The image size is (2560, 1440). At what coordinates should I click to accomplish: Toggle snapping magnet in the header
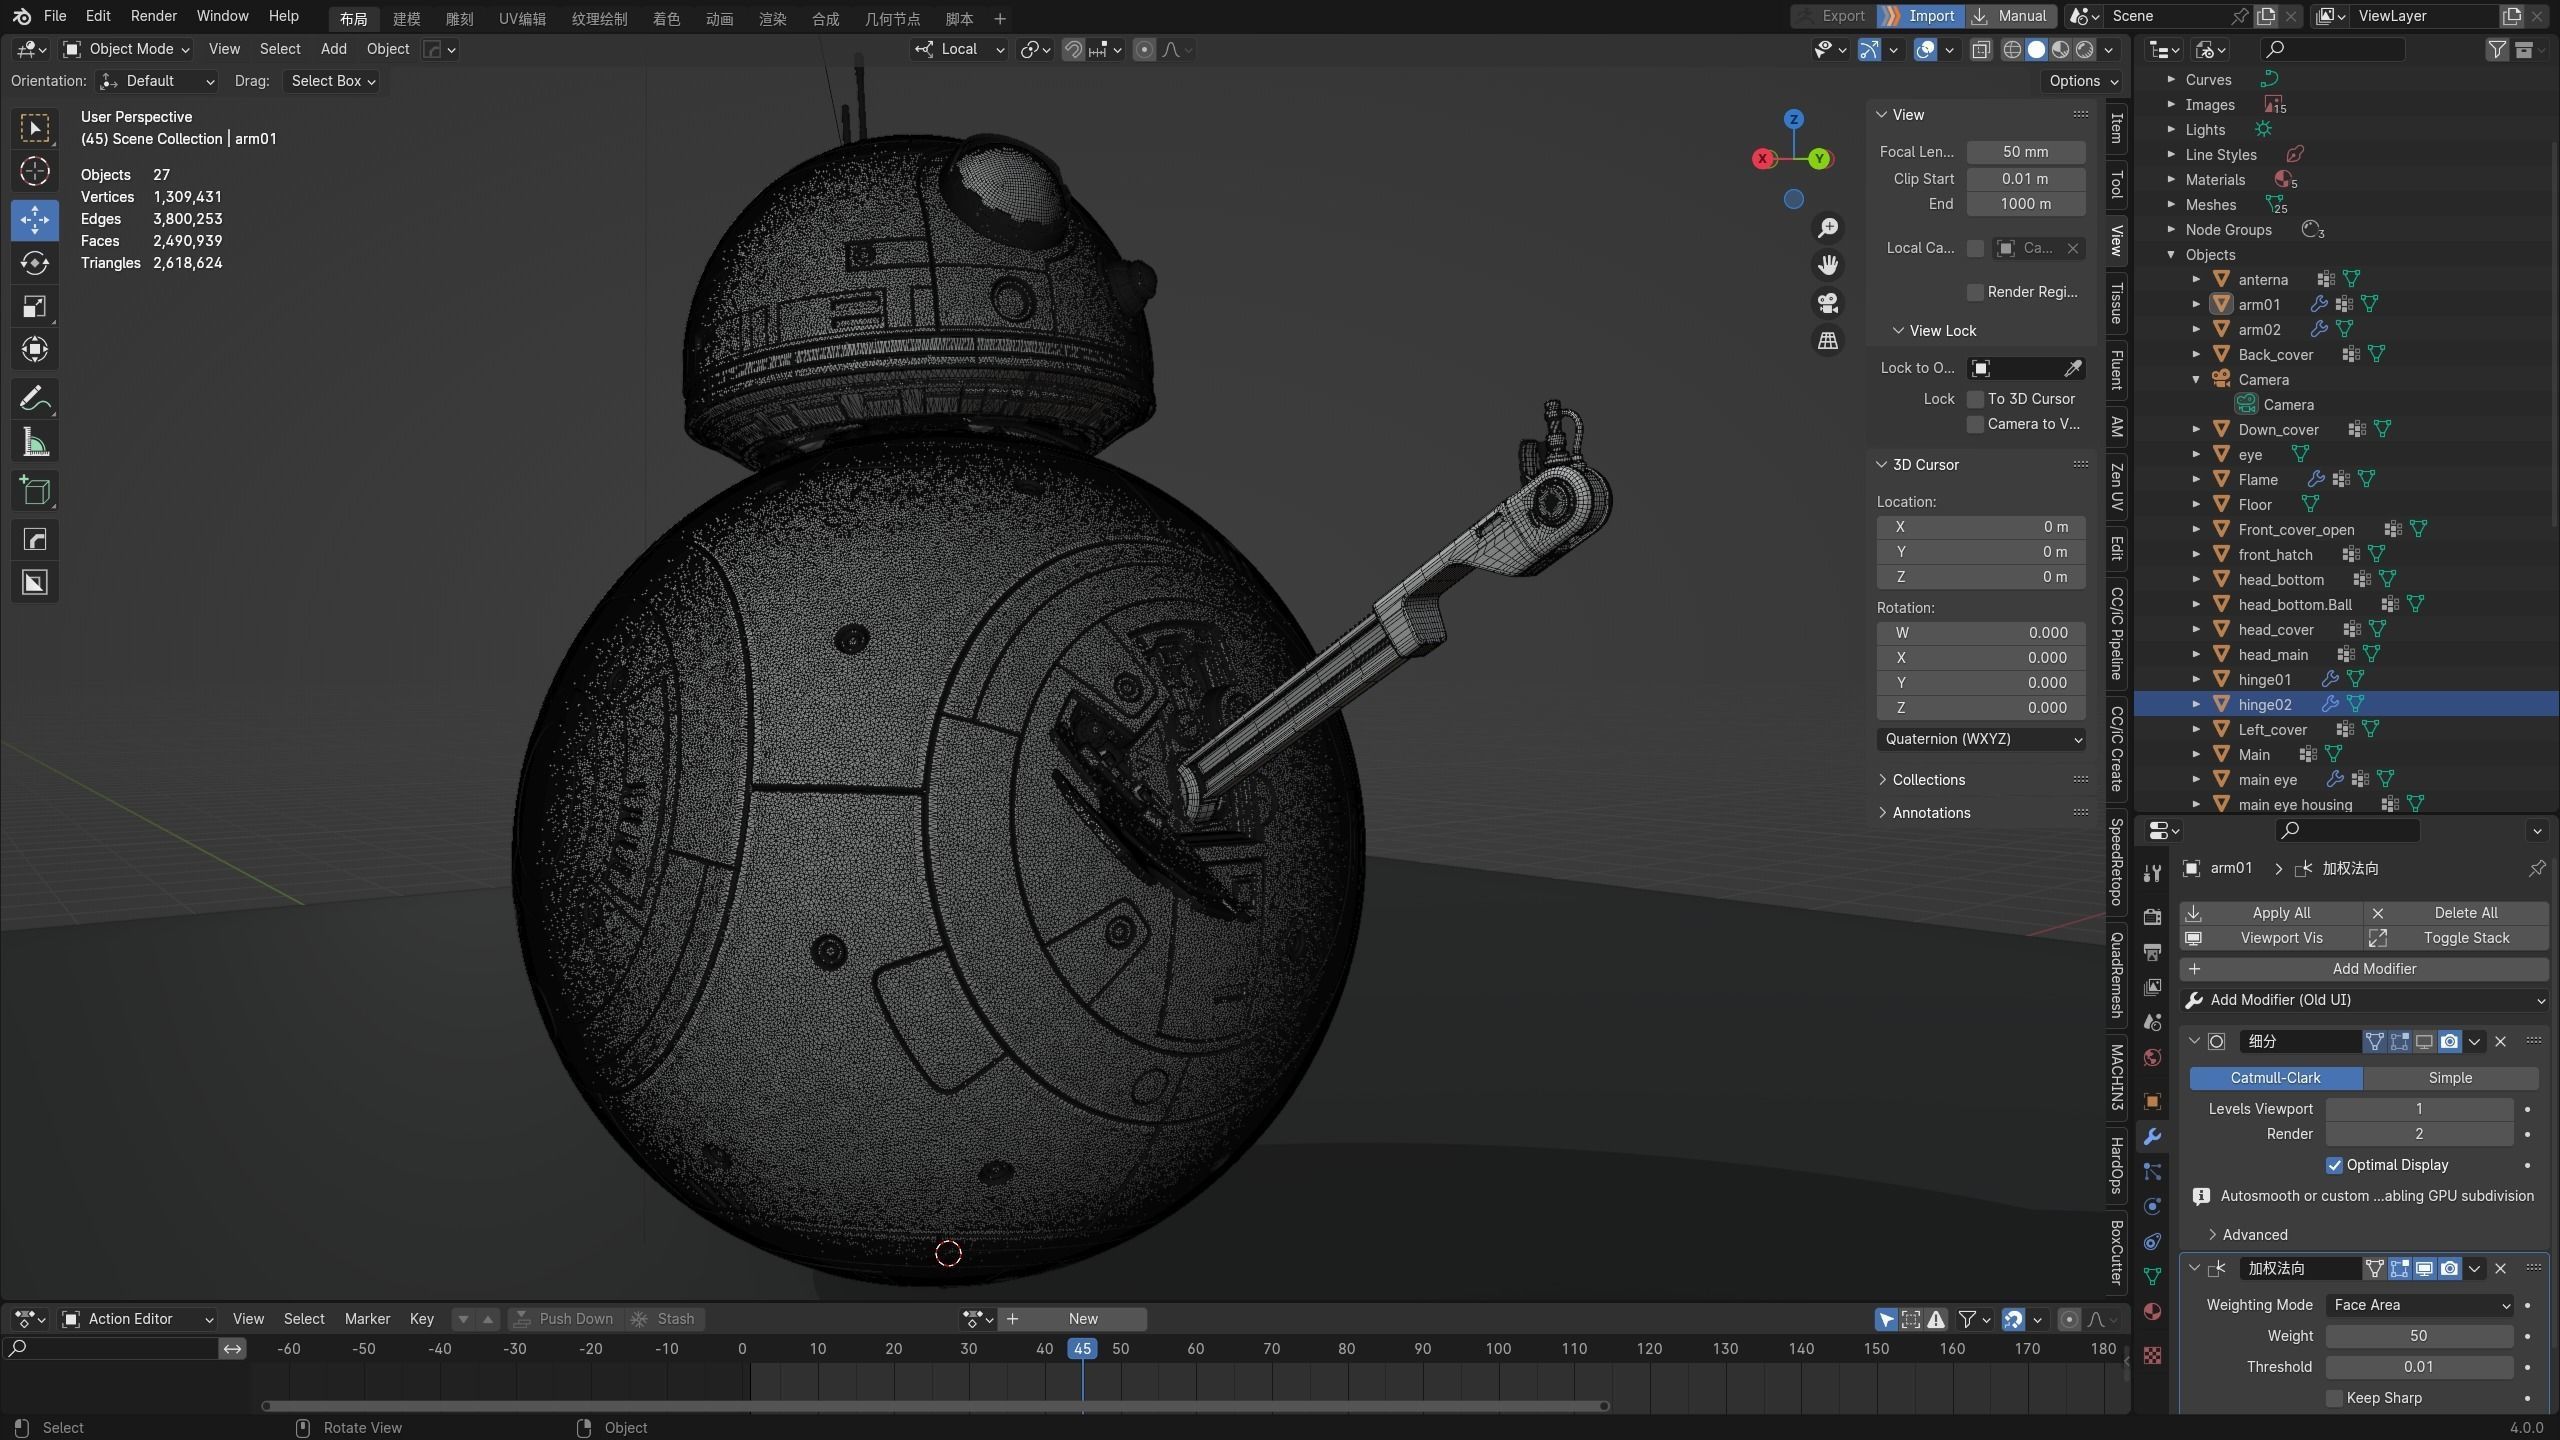click(1073, 49)
